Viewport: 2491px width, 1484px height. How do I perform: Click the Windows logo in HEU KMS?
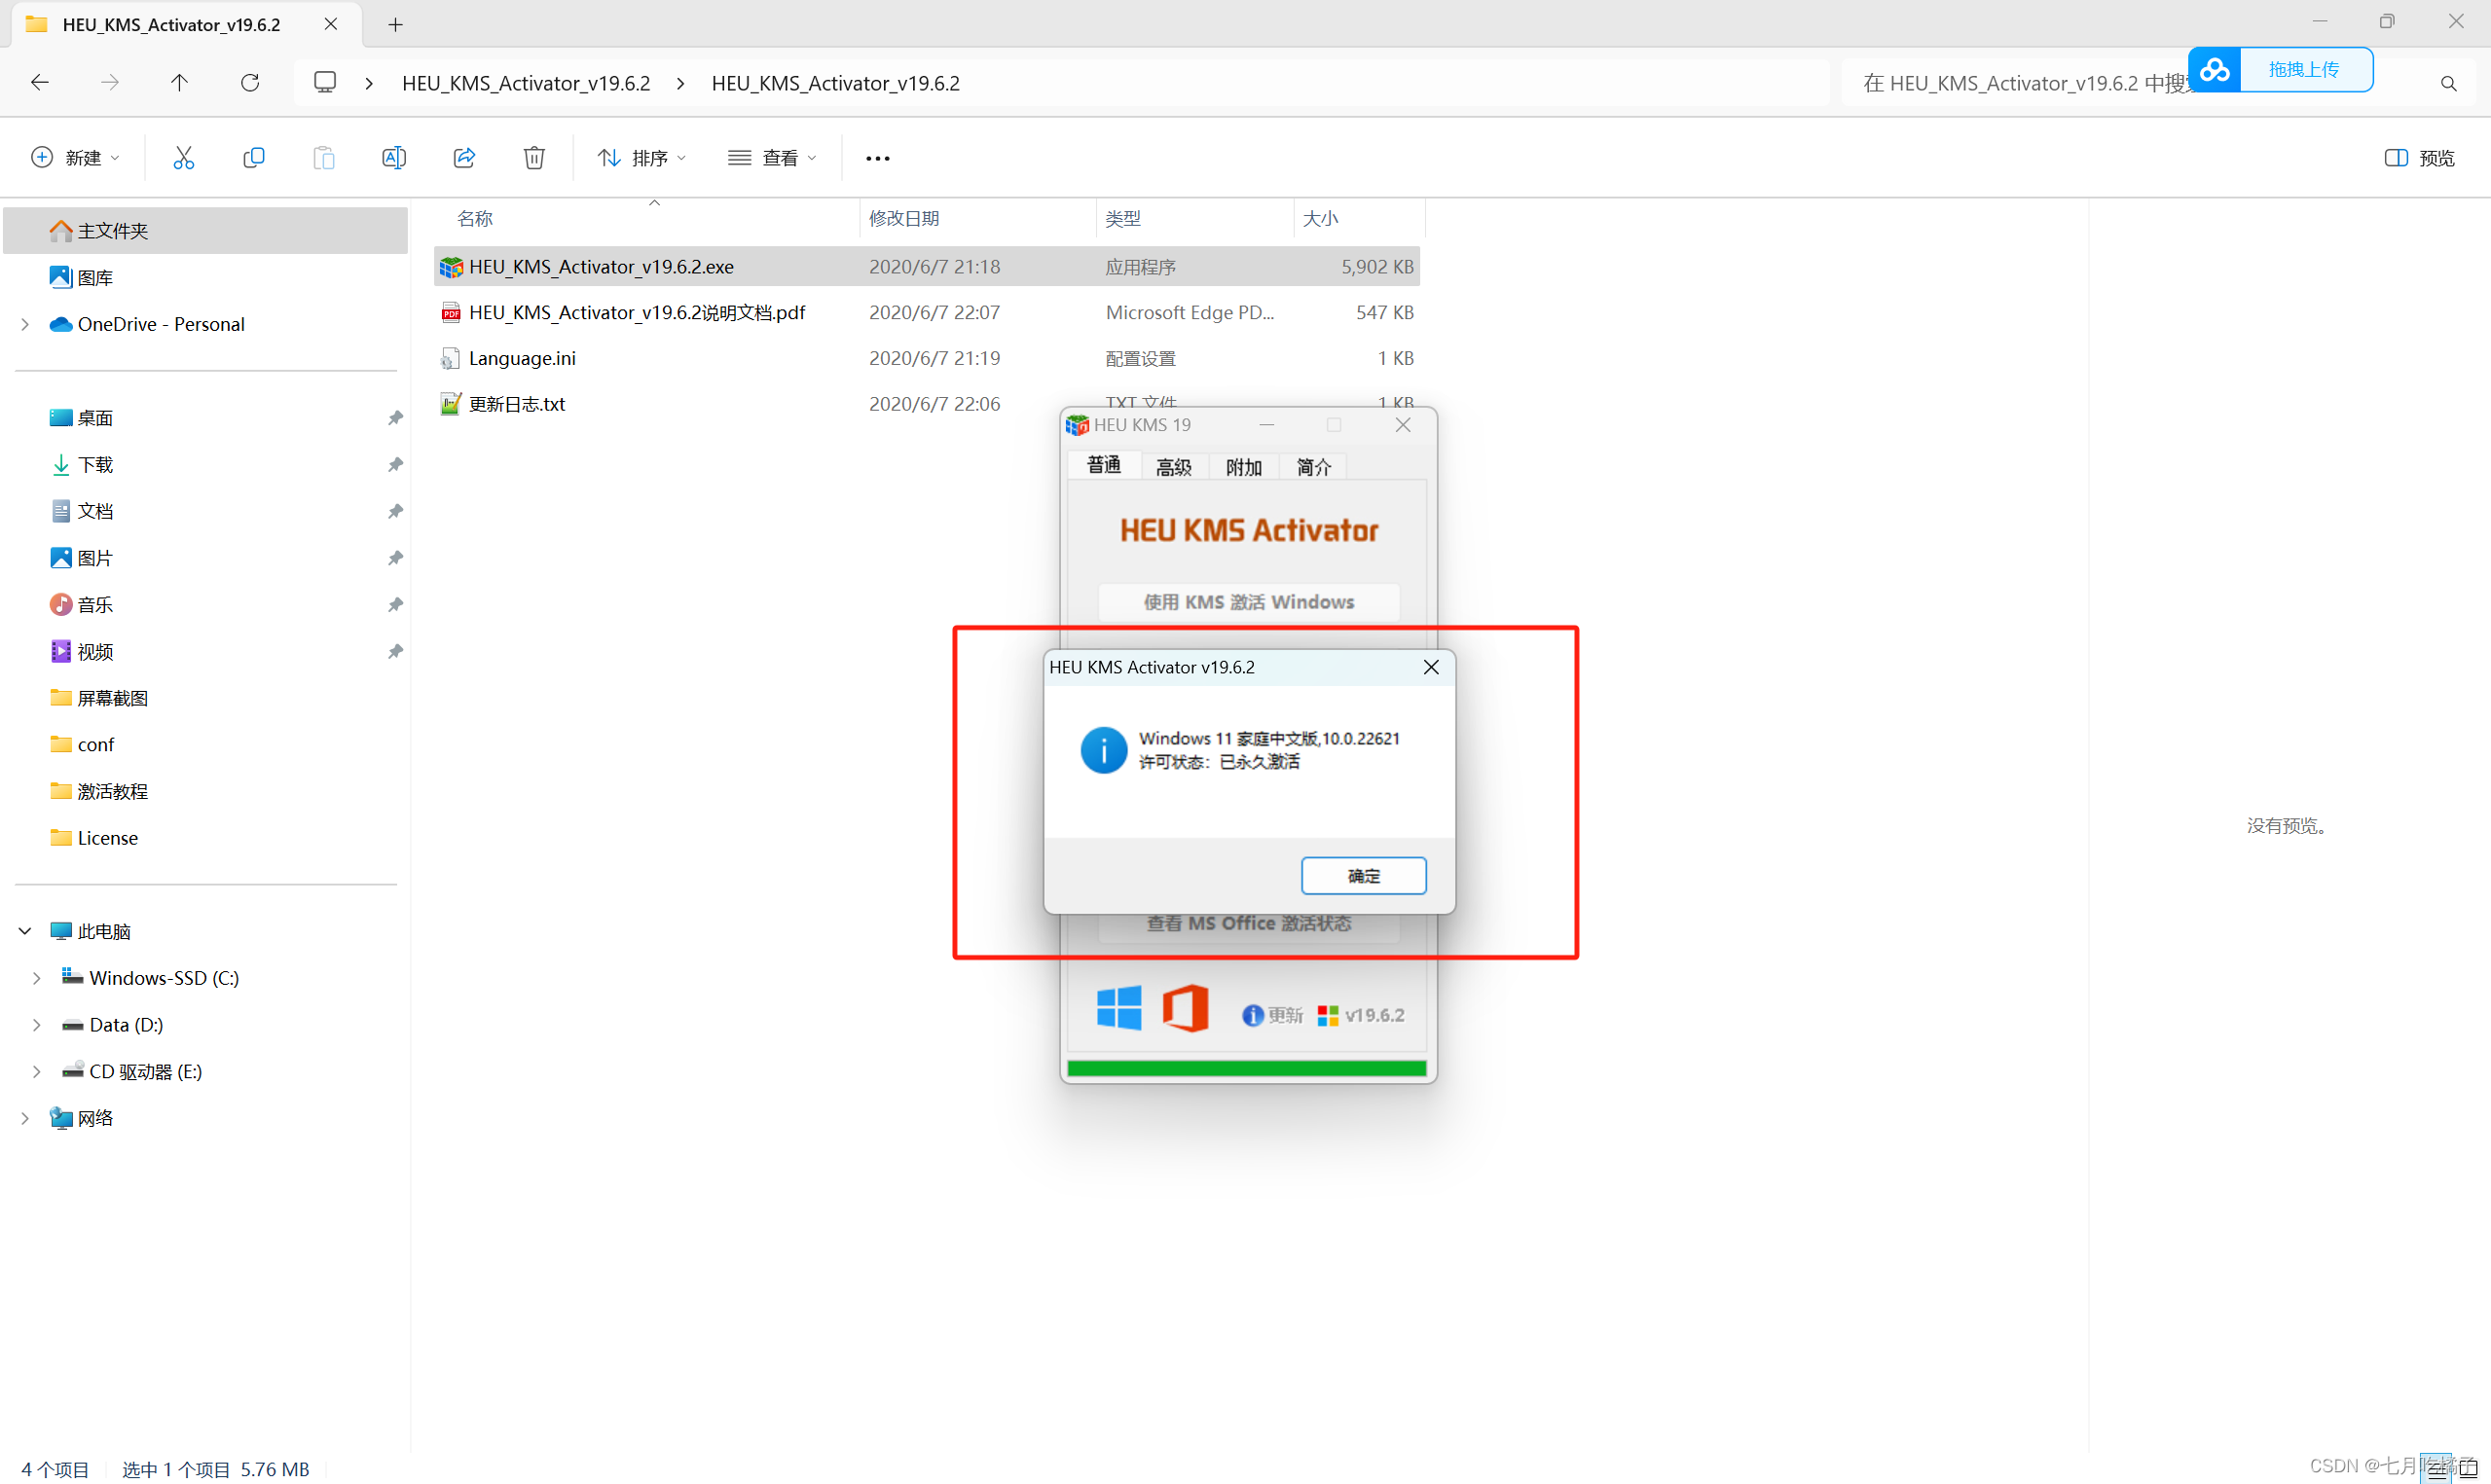1118,1008
